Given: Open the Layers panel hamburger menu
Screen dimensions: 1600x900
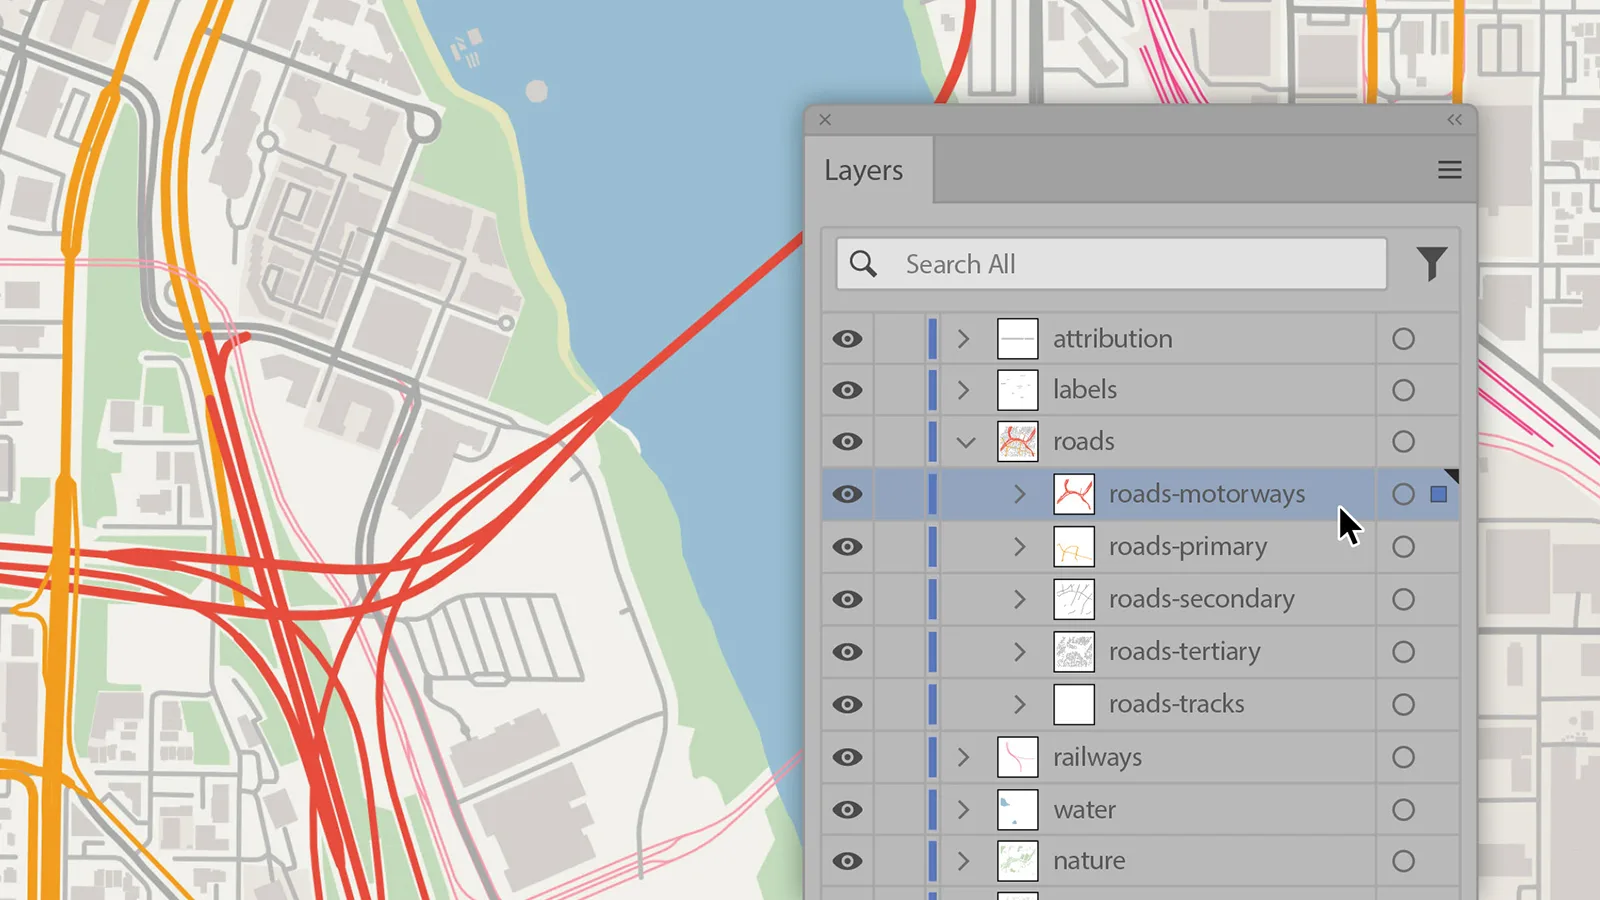Looking at the screenshot, I should [1449, 170].
